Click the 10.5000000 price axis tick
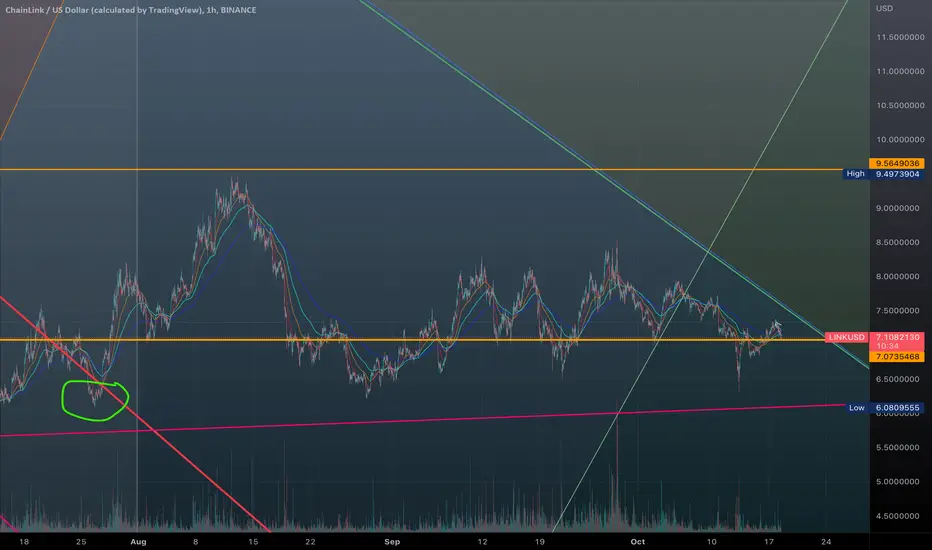Screen dimensions: 932x550 click(x=900, y=105)
